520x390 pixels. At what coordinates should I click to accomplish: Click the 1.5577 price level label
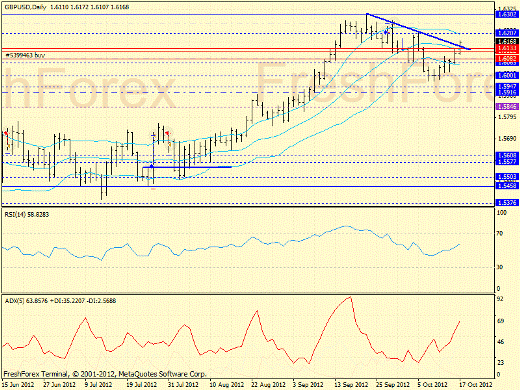pos(507,162)
